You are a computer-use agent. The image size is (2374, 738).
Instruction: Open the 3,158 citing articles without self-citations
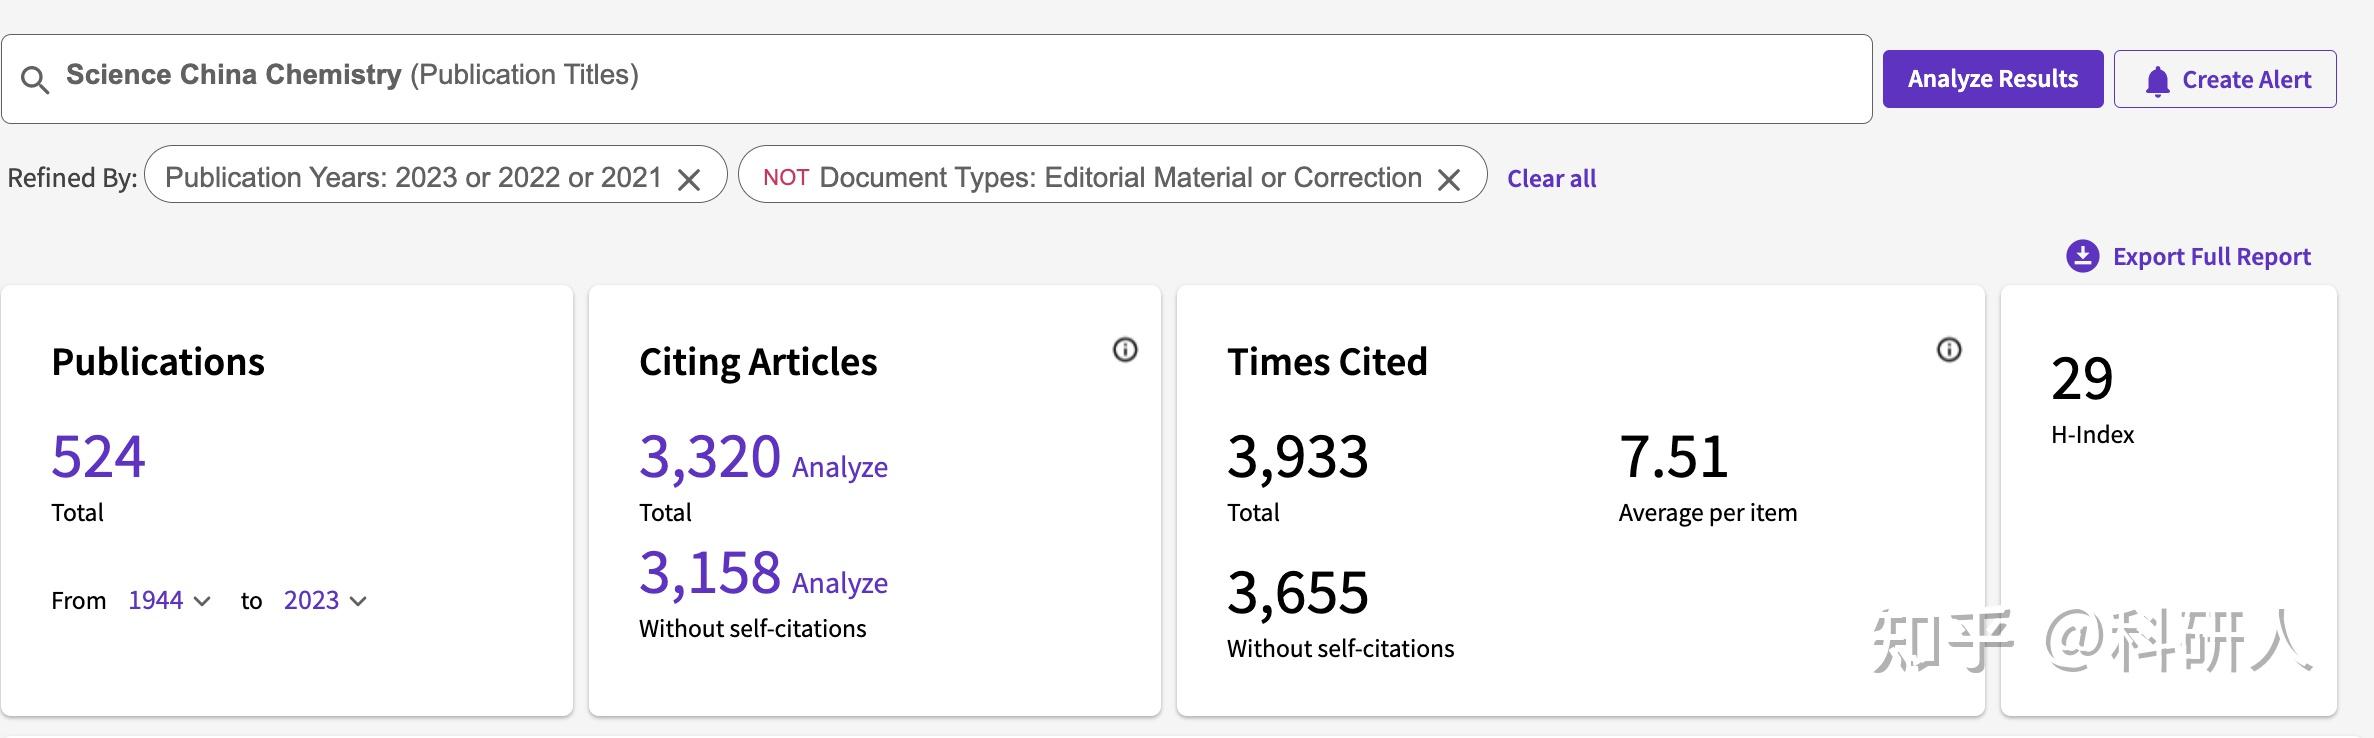tap(709, 573)
